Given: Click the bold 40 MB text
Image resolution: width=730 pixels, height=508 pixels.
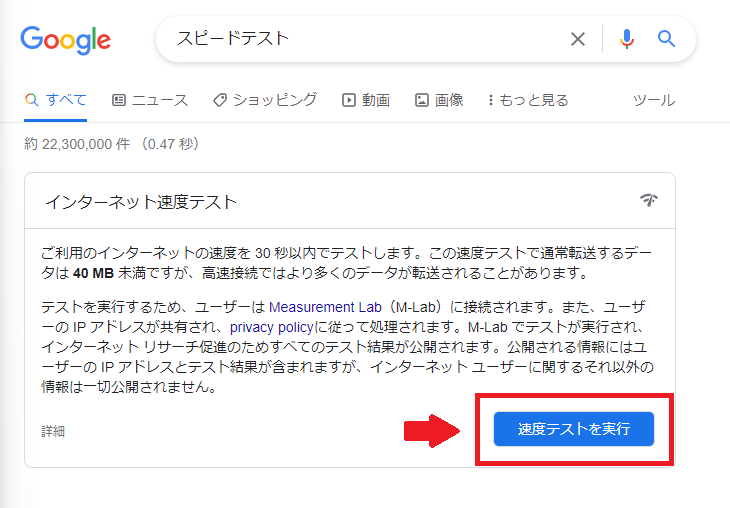Looking at the screenshot, I should (93, 273).
